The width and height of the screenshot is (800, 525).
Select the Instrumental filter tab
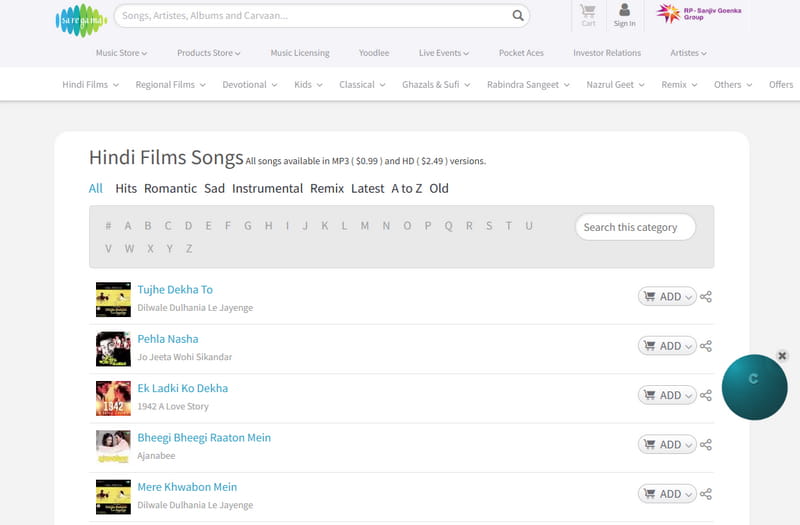coord(267,188)
